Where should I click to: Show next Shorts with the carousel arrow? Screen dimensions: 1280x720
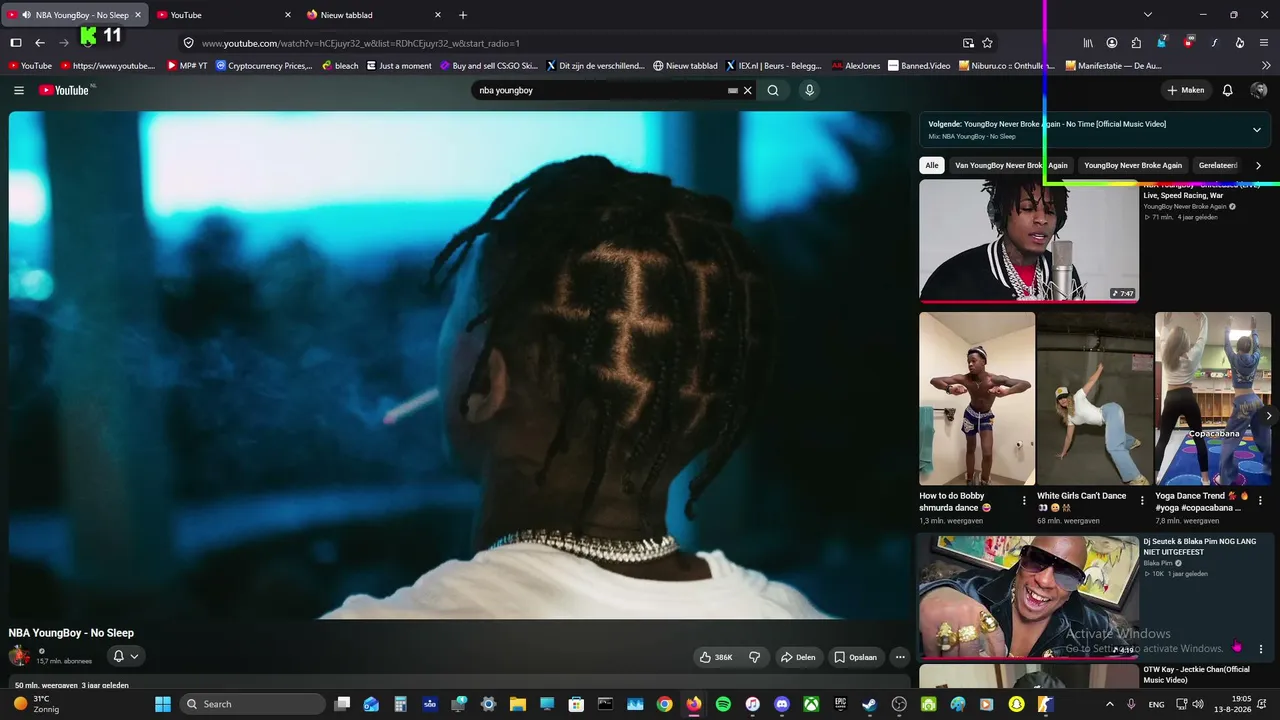(1268, 416)
